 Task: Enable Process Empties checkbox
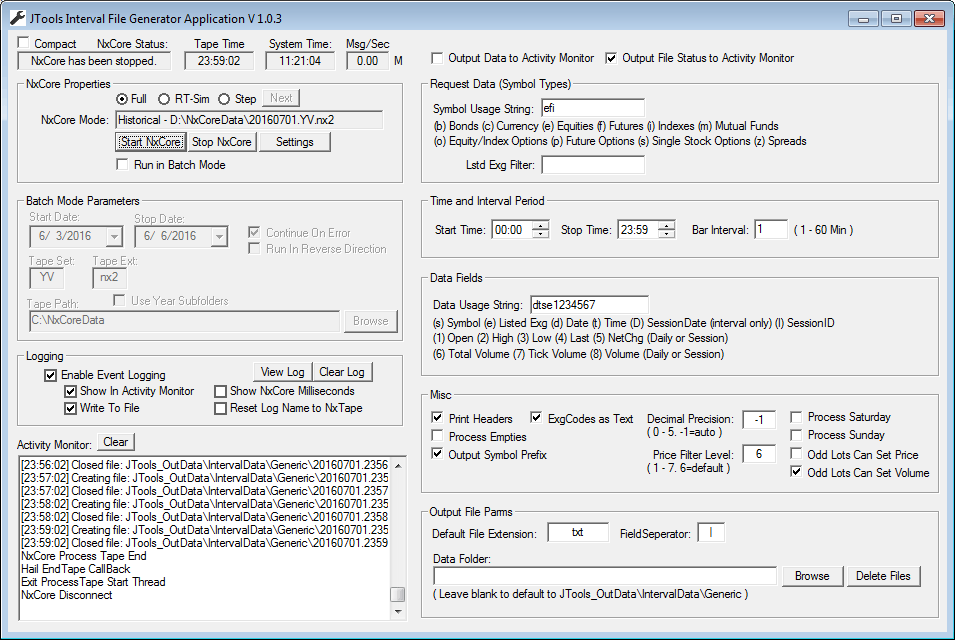point(437,436)
